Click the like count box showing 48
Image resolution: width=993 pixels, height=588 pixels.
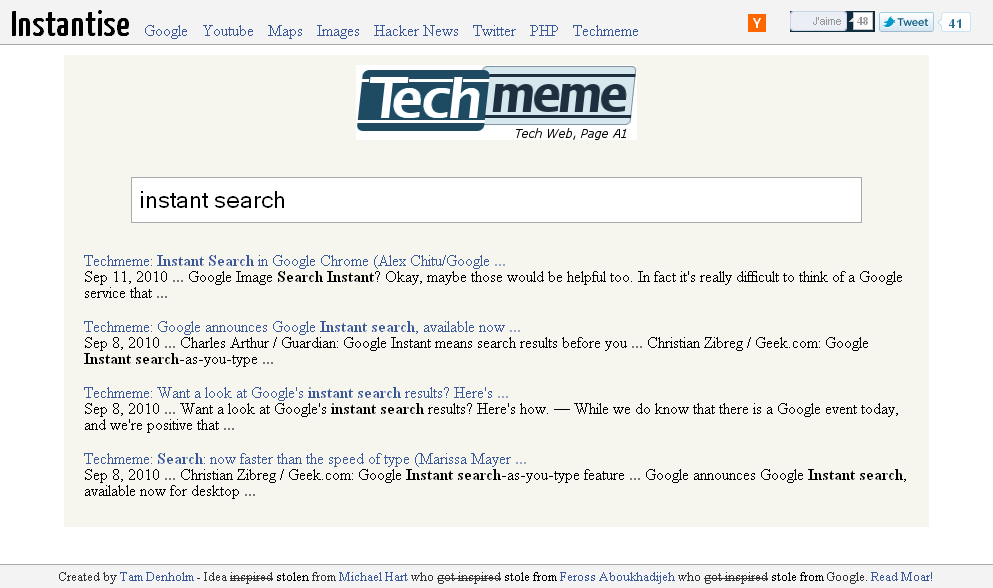861,22
